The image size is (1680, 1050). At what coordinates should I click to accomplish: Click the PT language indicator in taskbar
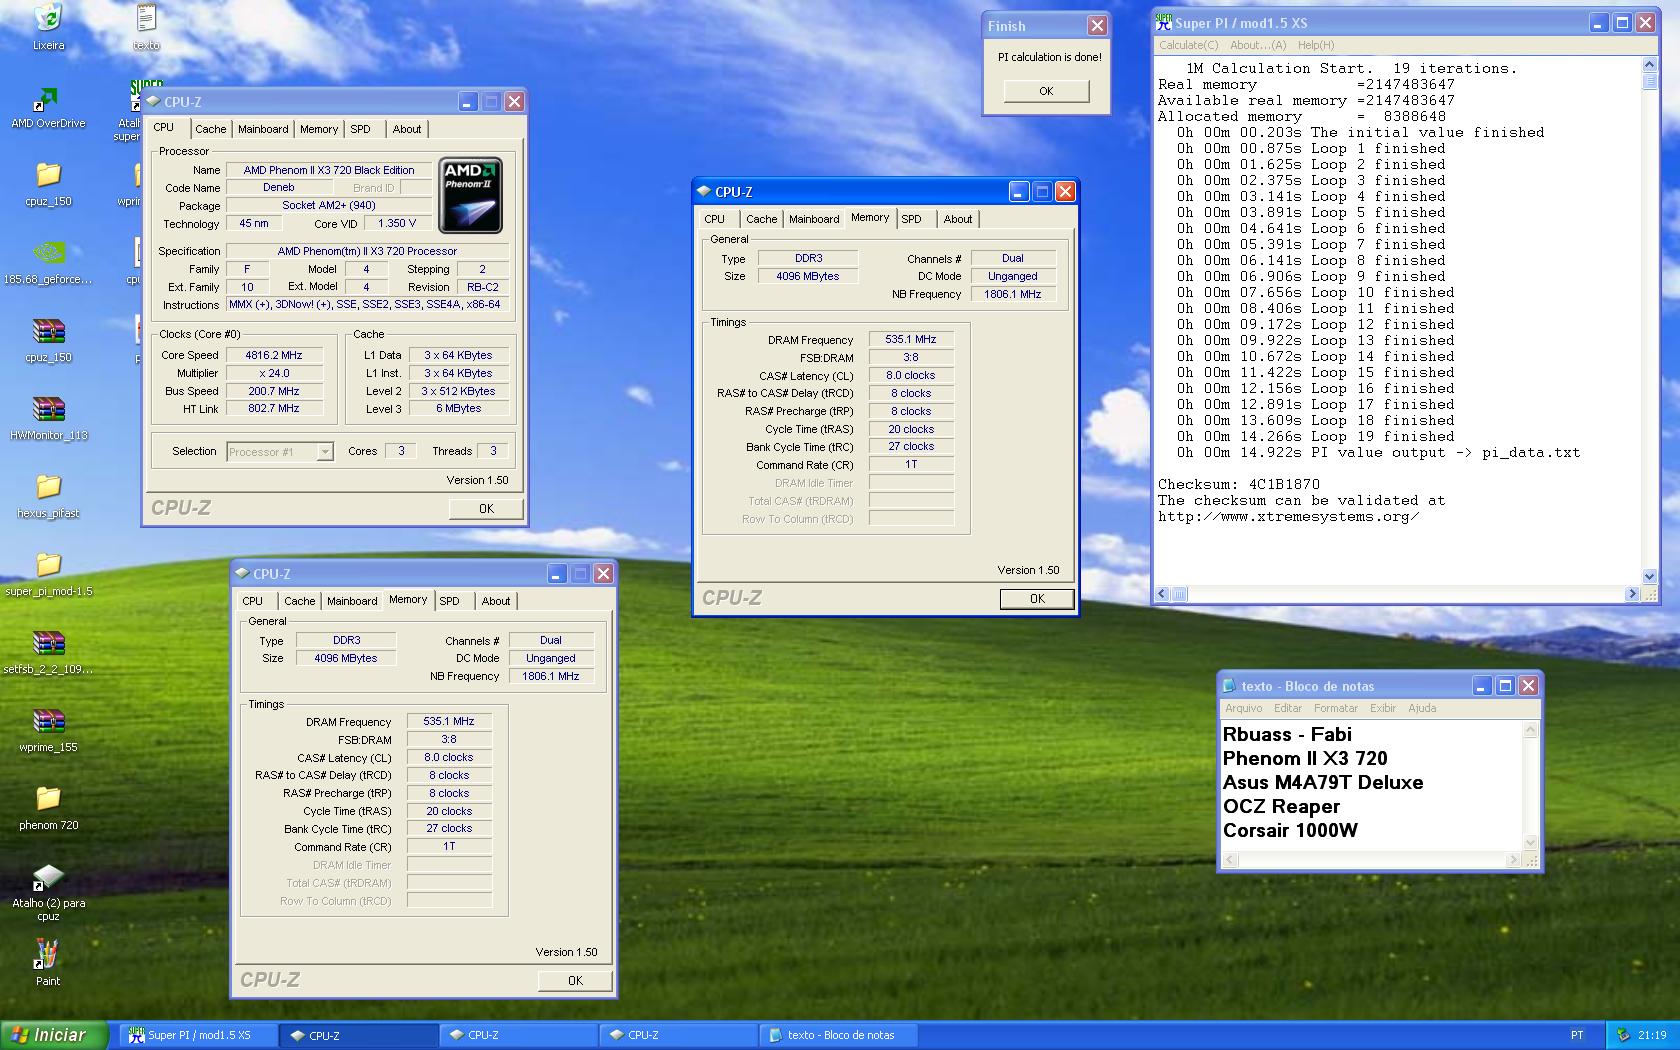[x=1577, y=1035]
